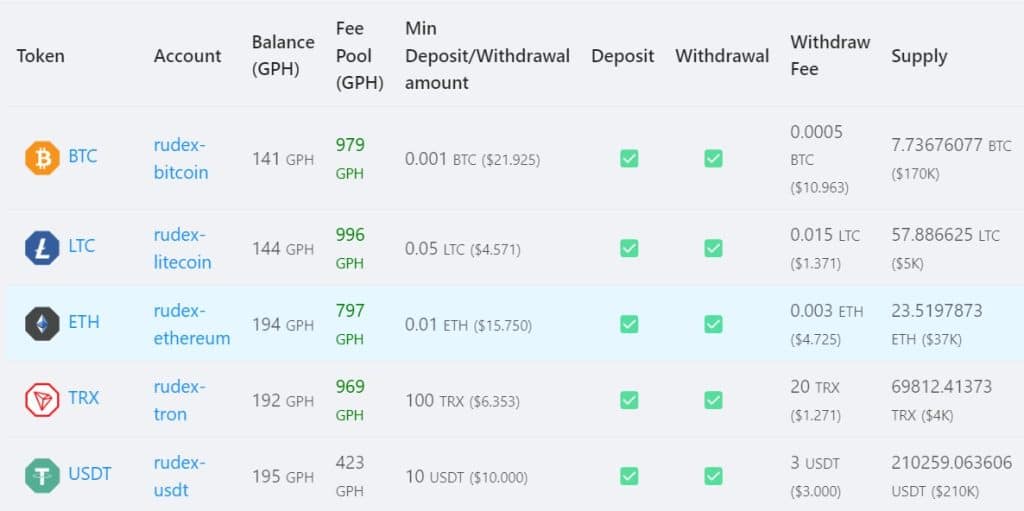
Task: Click the red Tron token icon
Action: point(42,399)
